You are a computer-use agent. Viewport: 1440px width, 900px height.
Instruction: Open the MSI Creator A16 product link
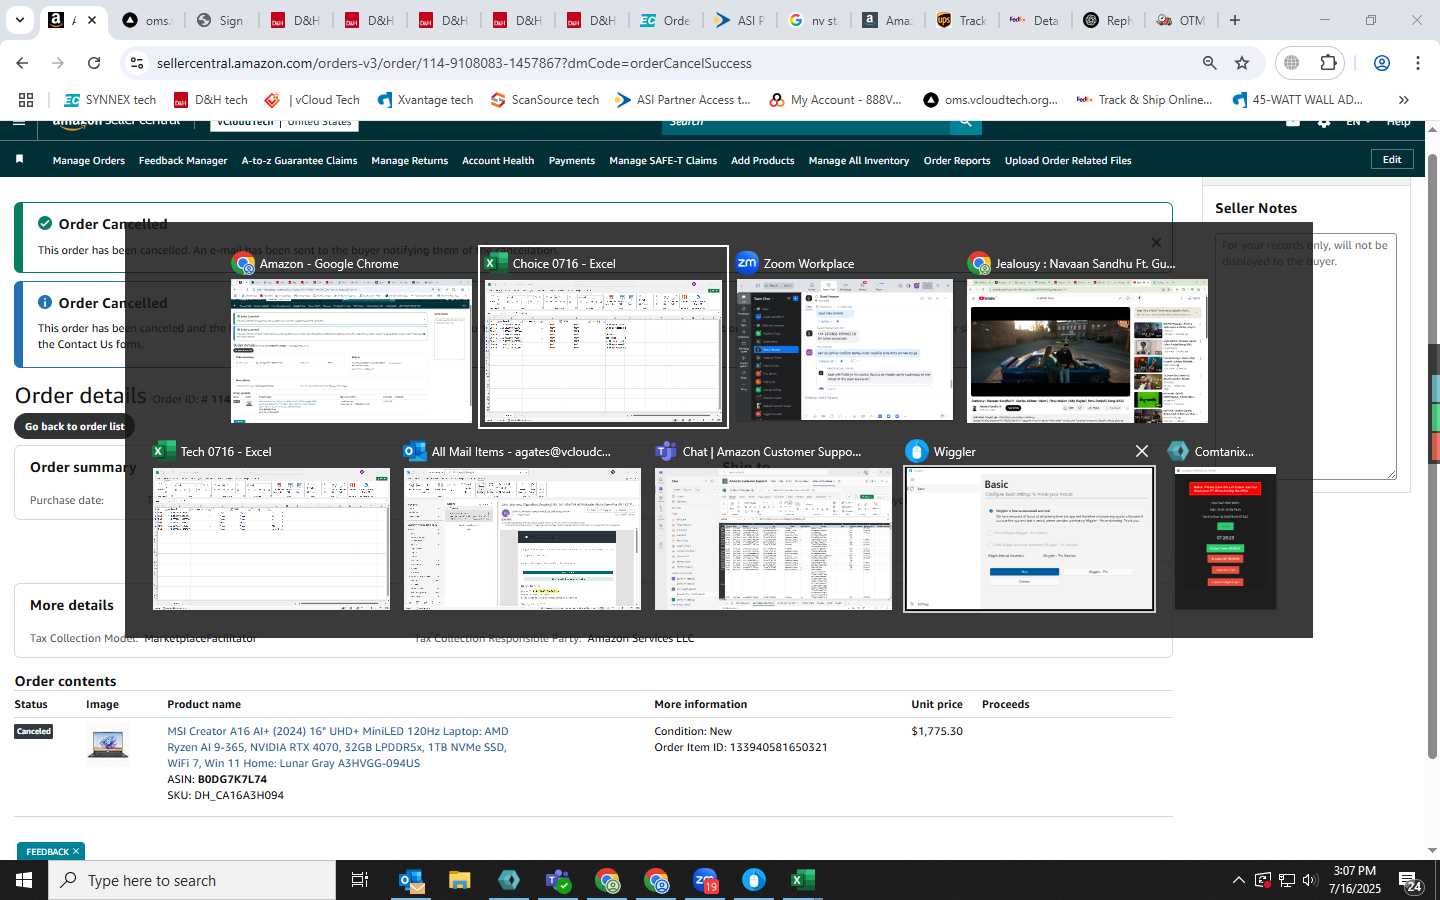coord(338,747)
